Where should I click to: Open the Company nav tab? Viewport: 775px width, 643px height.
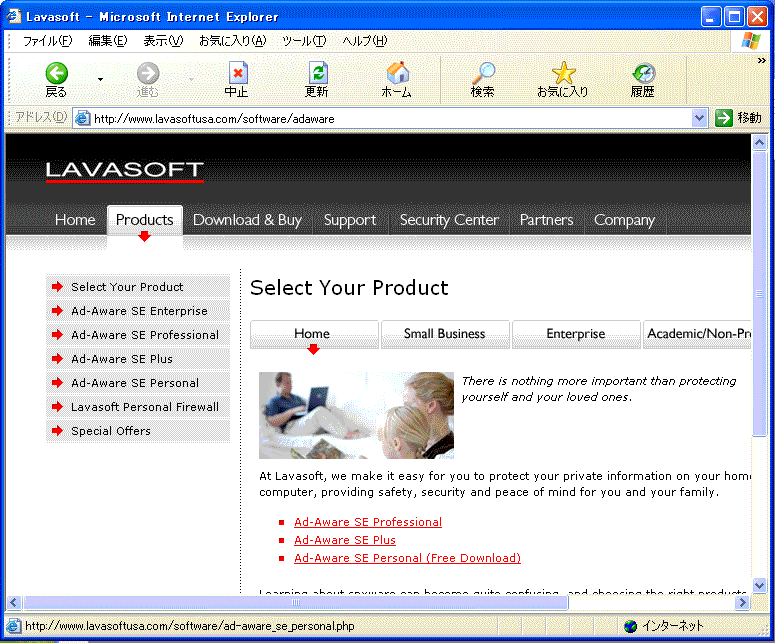[x=624, y=219]
